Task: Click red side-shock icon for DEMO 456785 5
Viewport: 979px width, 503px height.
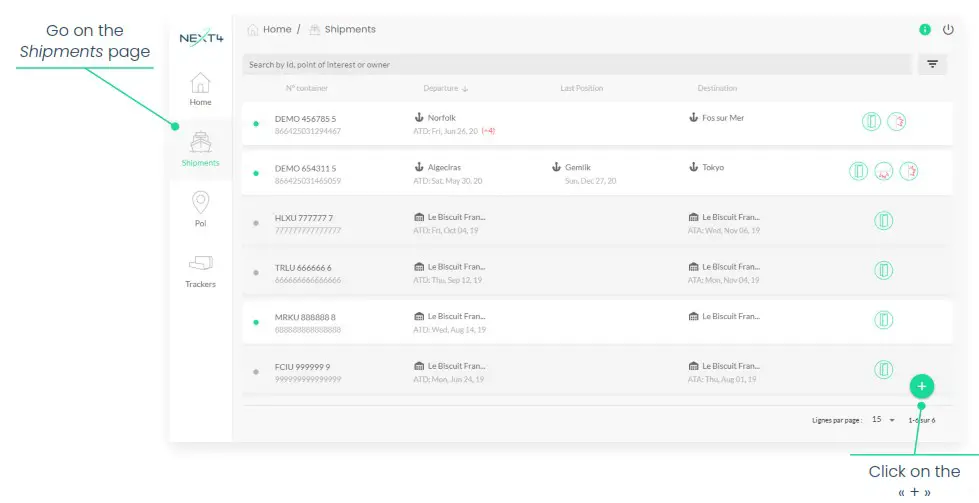Action: [897, 121]
